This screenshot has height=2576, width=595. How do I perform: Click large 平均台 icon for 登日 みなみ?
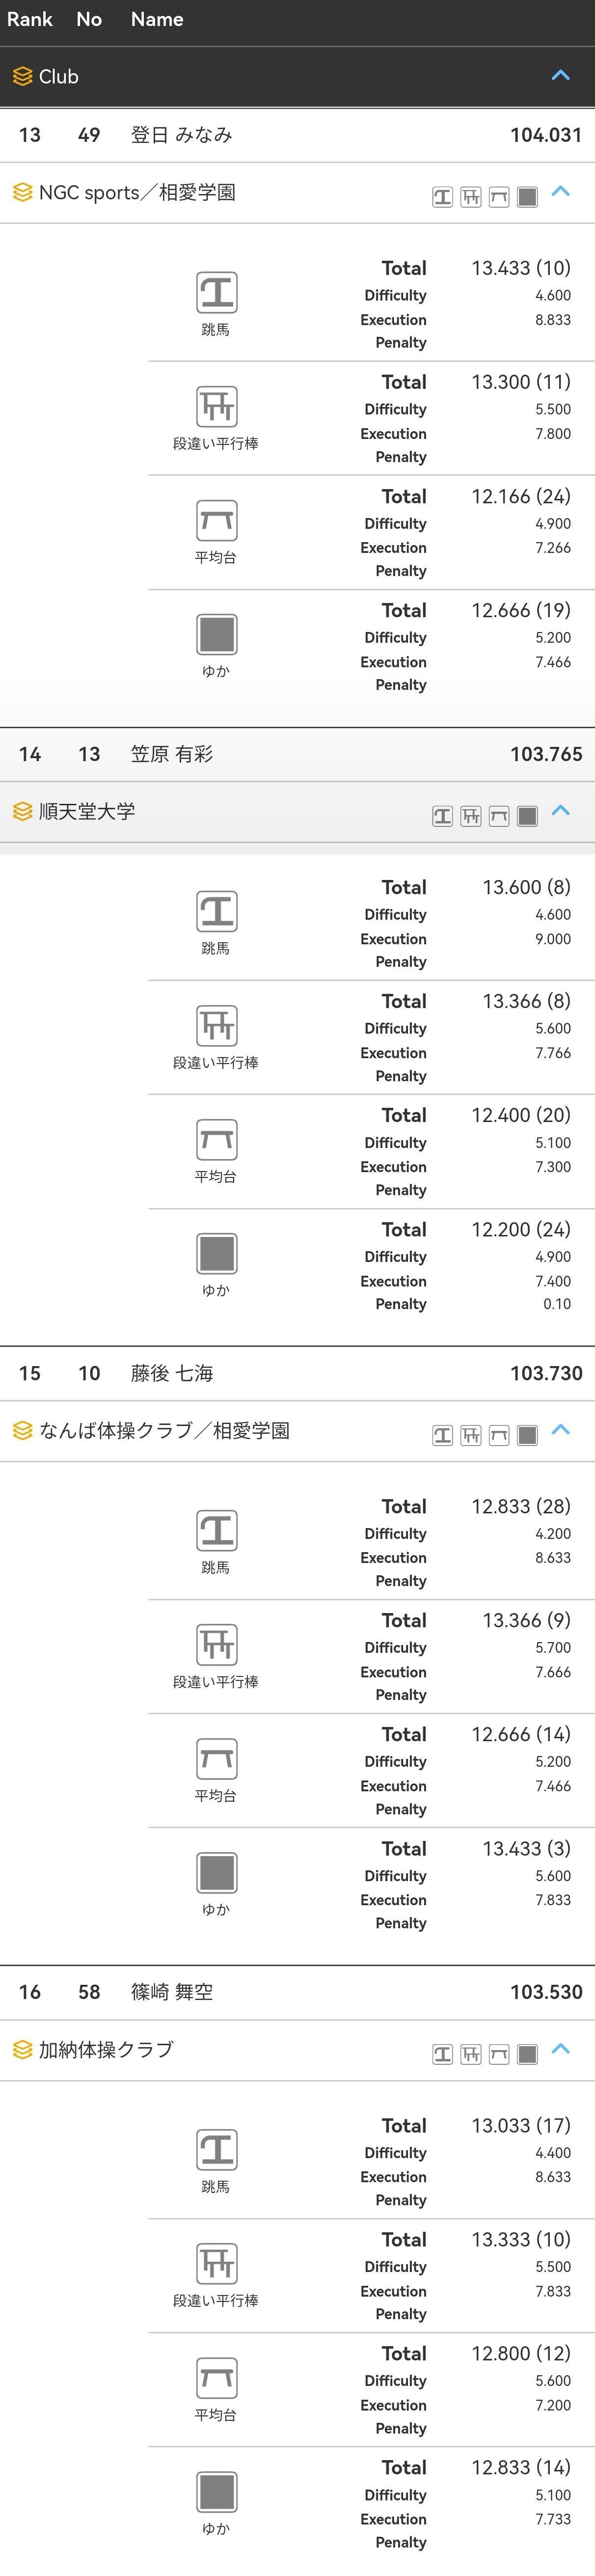(x=216, y=520)
